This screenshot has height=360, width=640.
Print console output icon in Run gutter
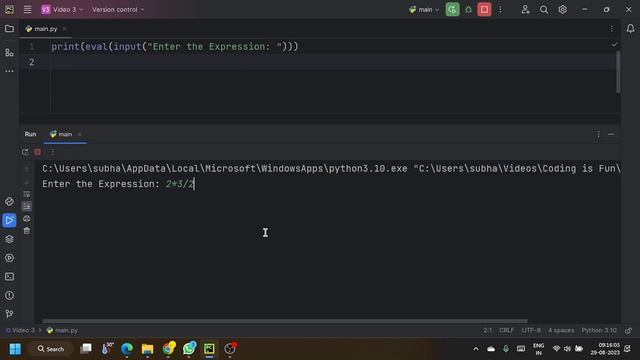pos(27,219)
